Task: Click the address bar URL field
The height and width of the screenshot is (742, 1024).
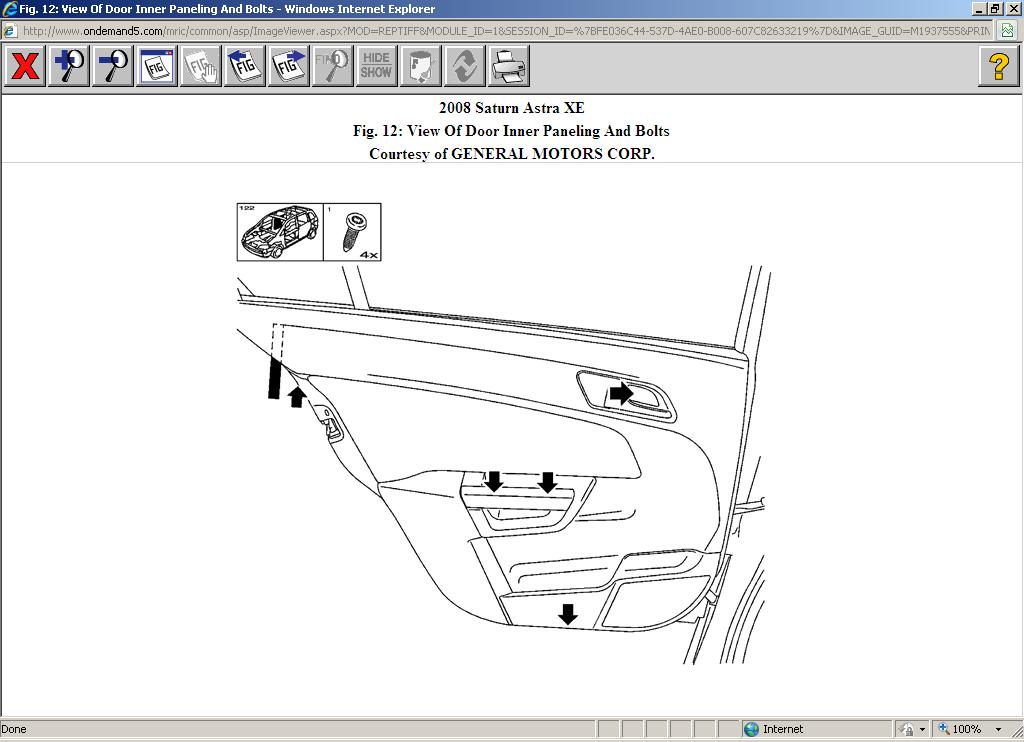Action: [507, 31]
